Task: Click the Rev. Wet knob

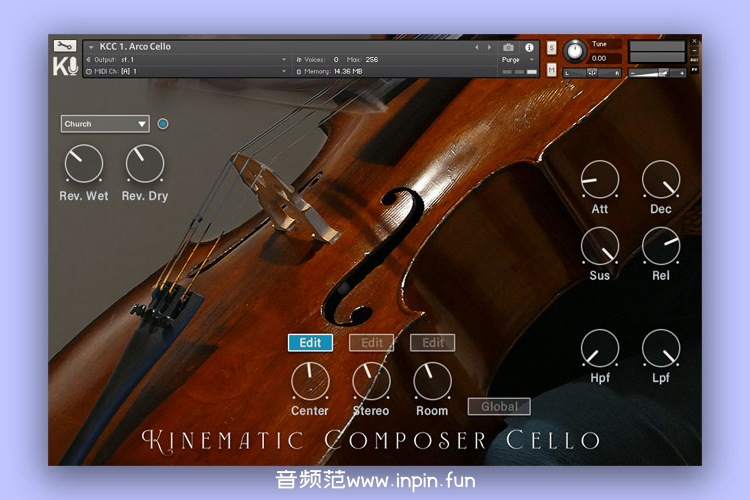Action: click(84, 164)
